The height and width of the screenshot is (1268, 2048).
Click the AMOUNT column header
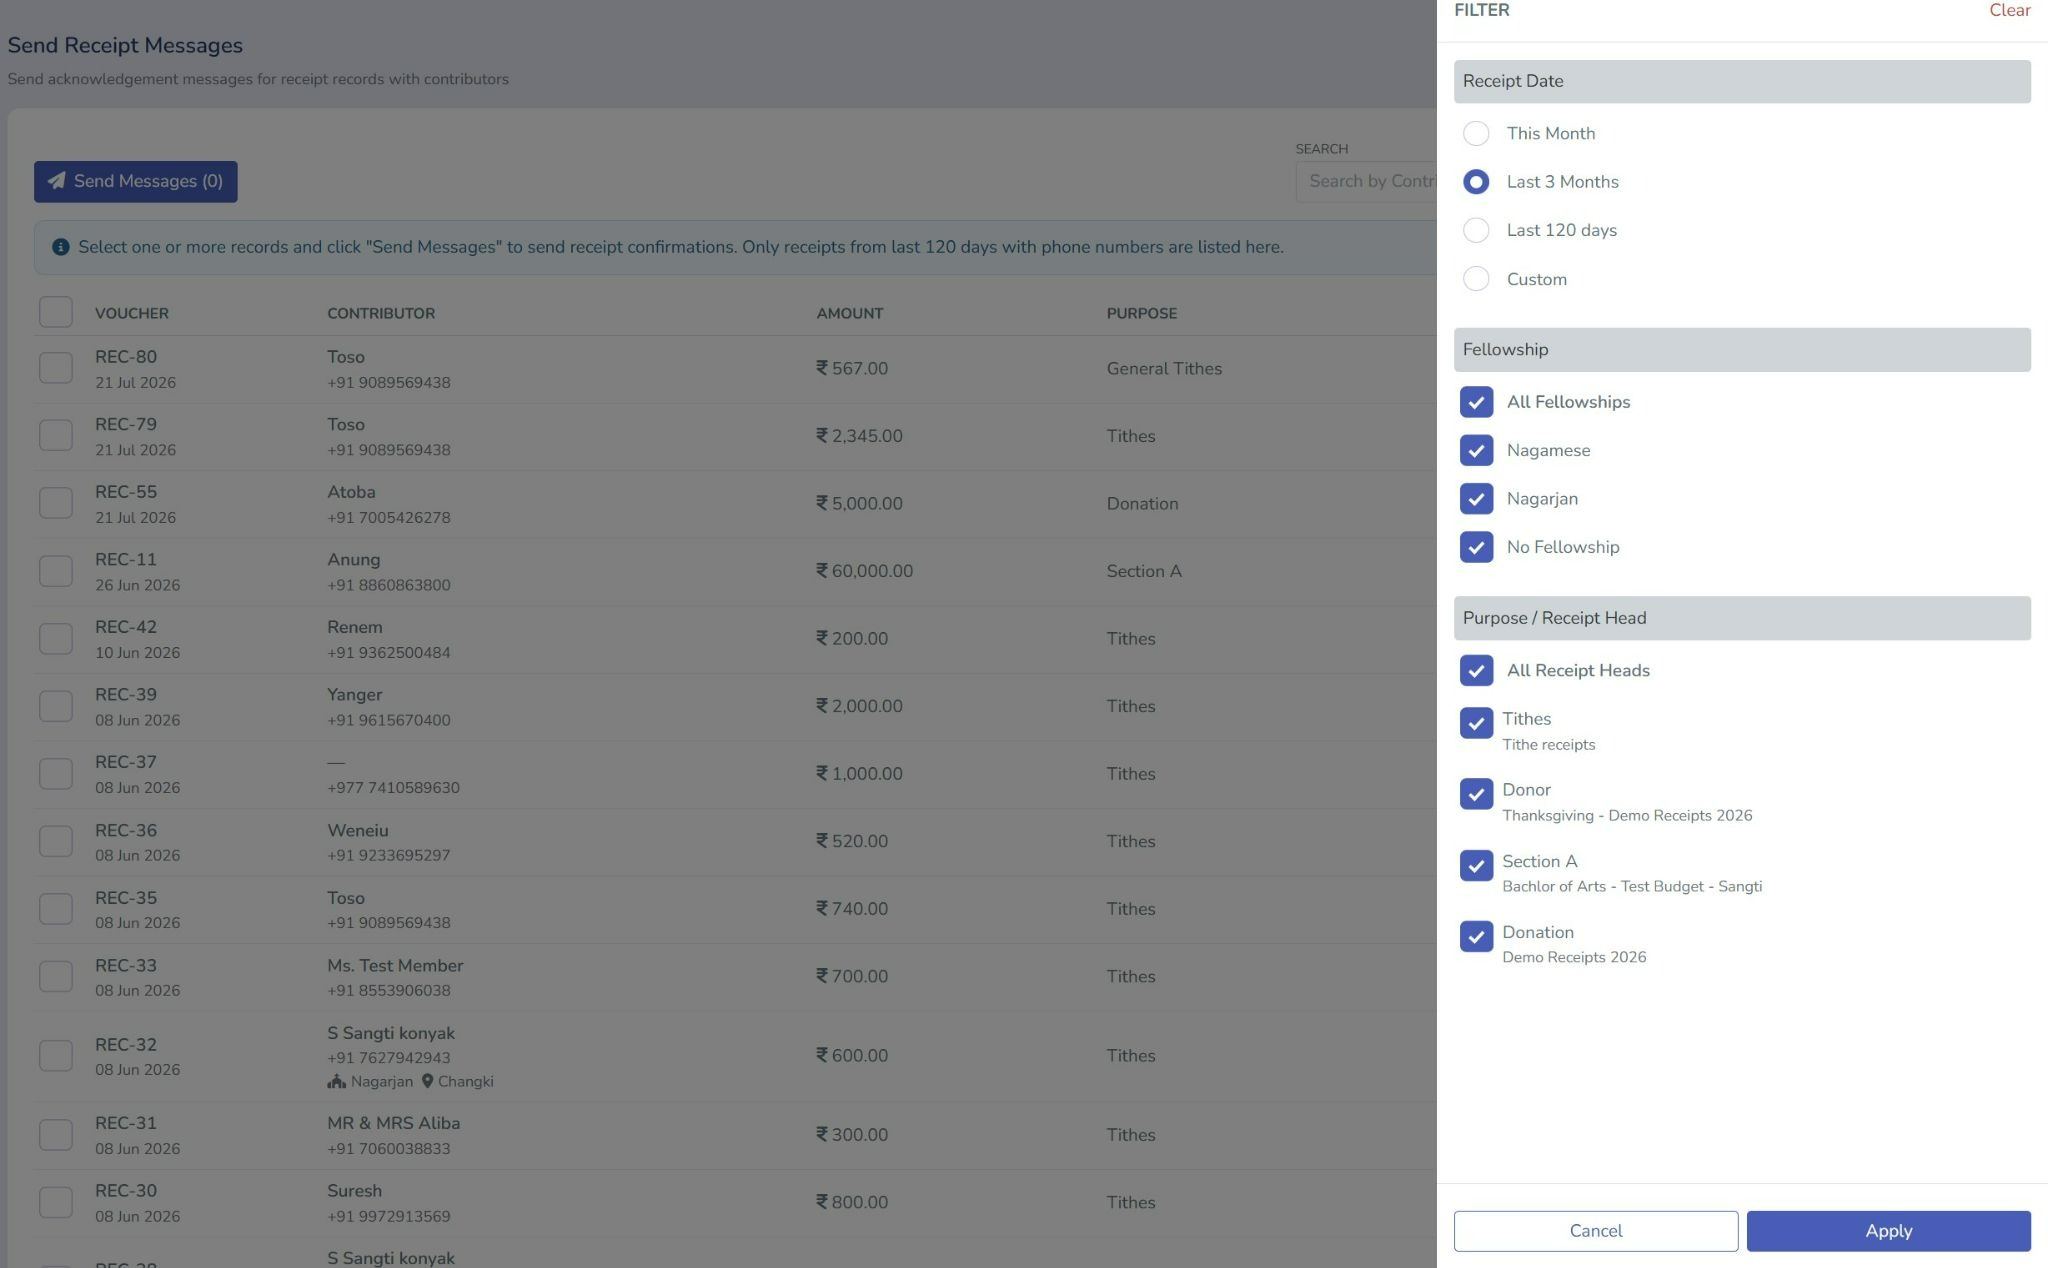(850, 314)
